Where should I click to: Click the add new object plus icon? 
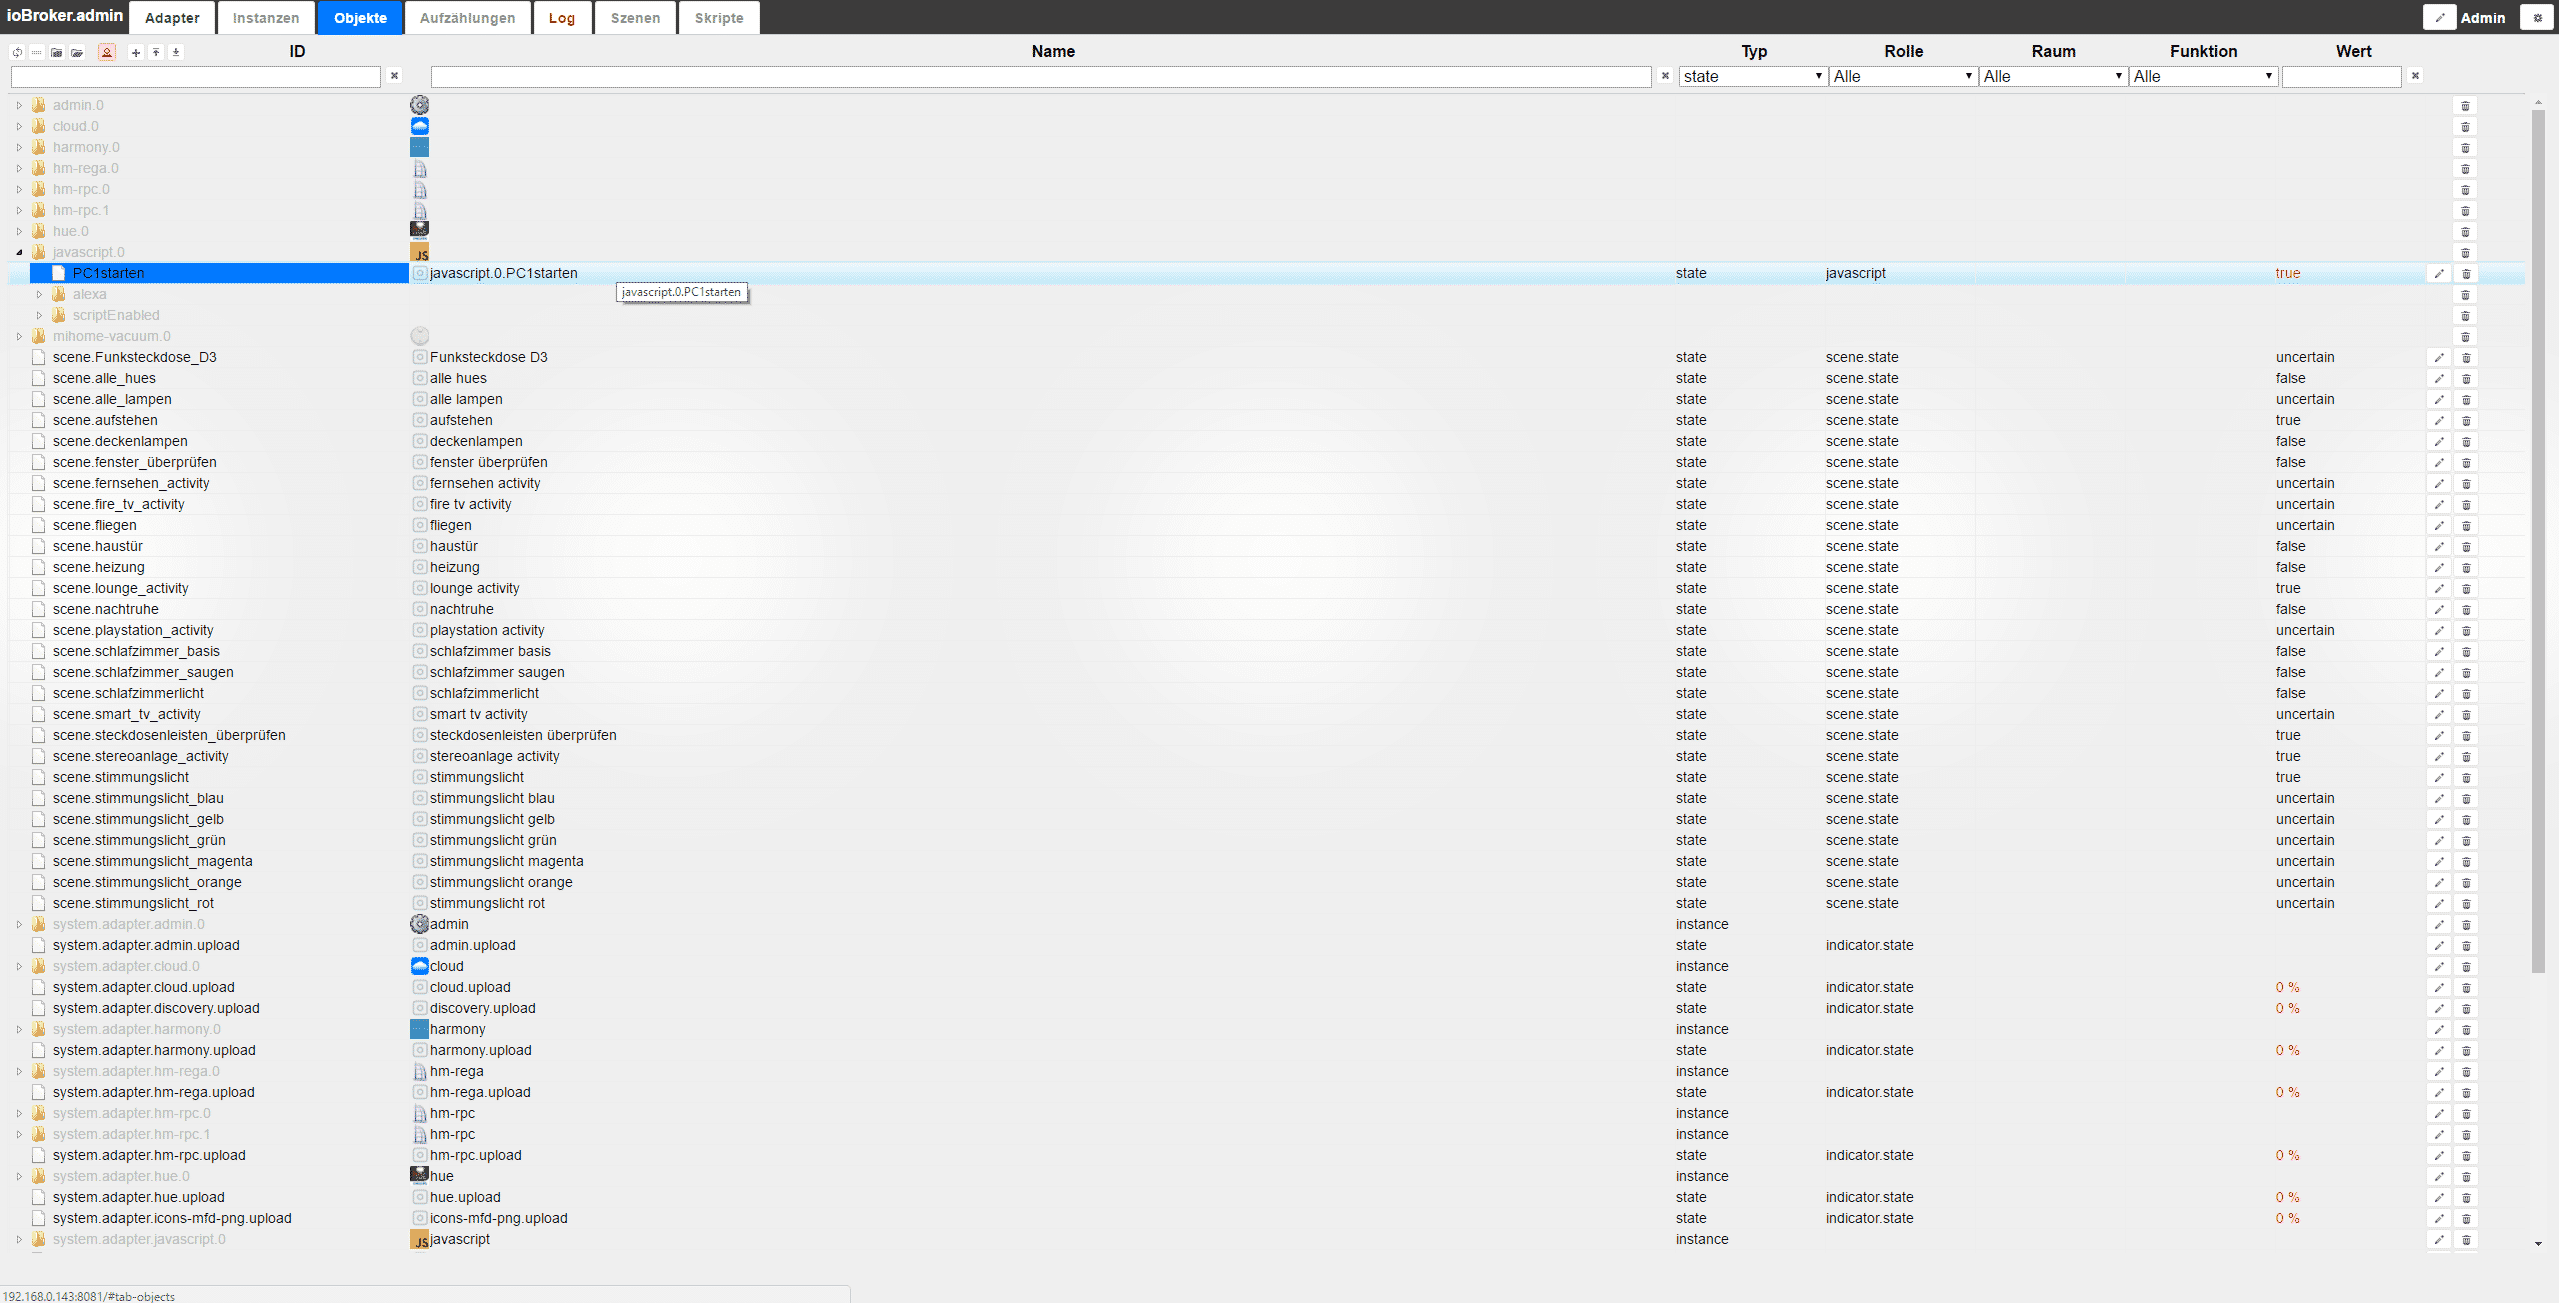tap(136, 52)
